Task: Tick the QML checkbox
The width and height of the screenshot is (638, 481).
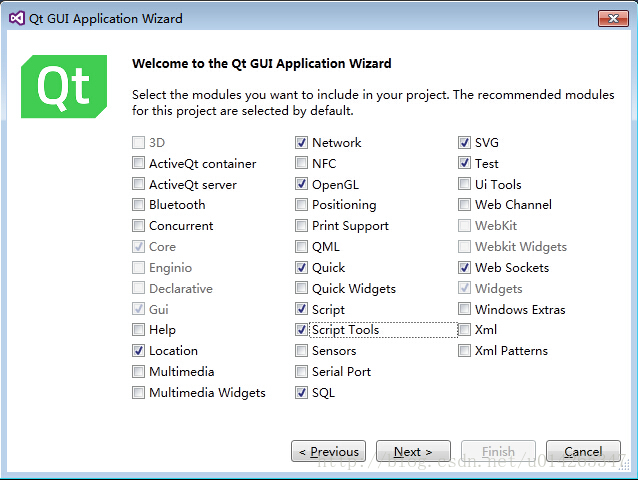Action: click(301, 246)
